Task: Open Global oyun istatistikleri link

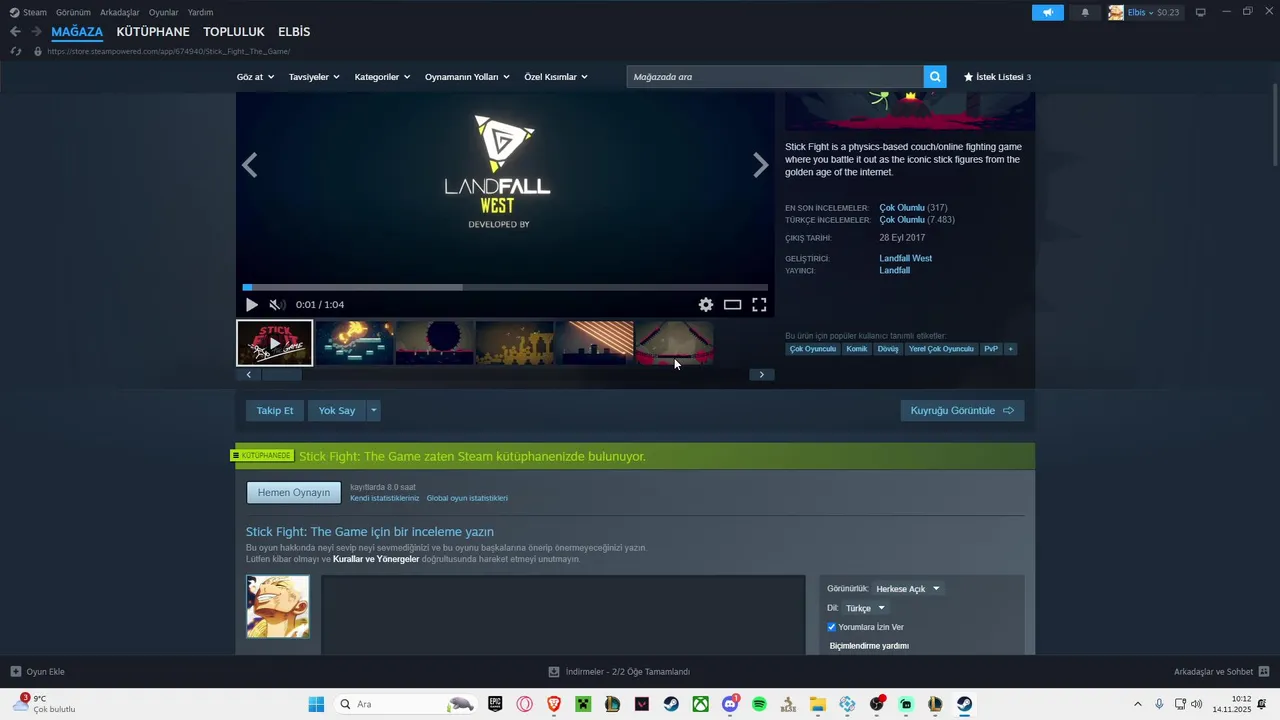Action: [467, 498]
